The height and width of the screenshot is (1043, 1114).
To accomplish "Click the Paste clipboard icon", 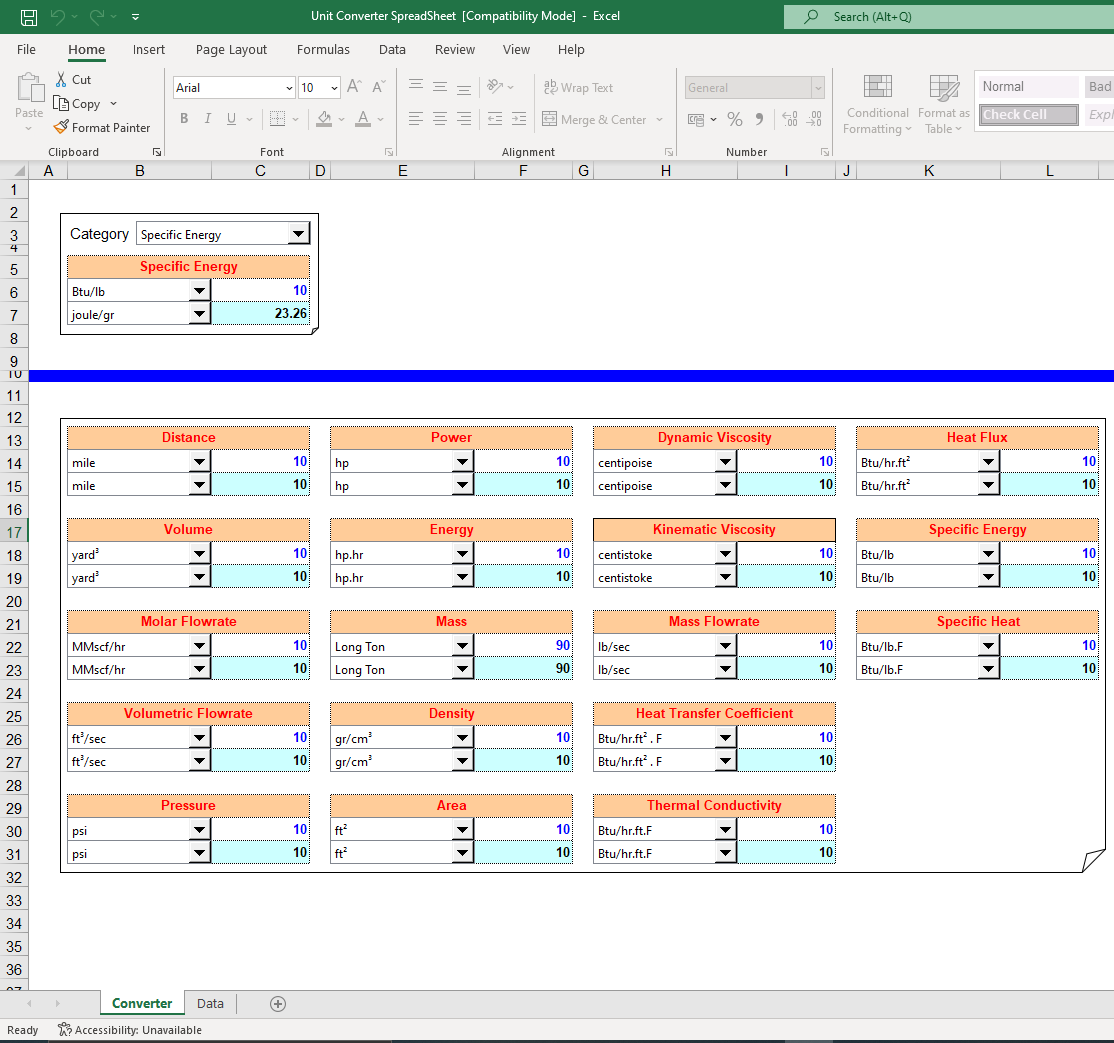I will point(30,88).
